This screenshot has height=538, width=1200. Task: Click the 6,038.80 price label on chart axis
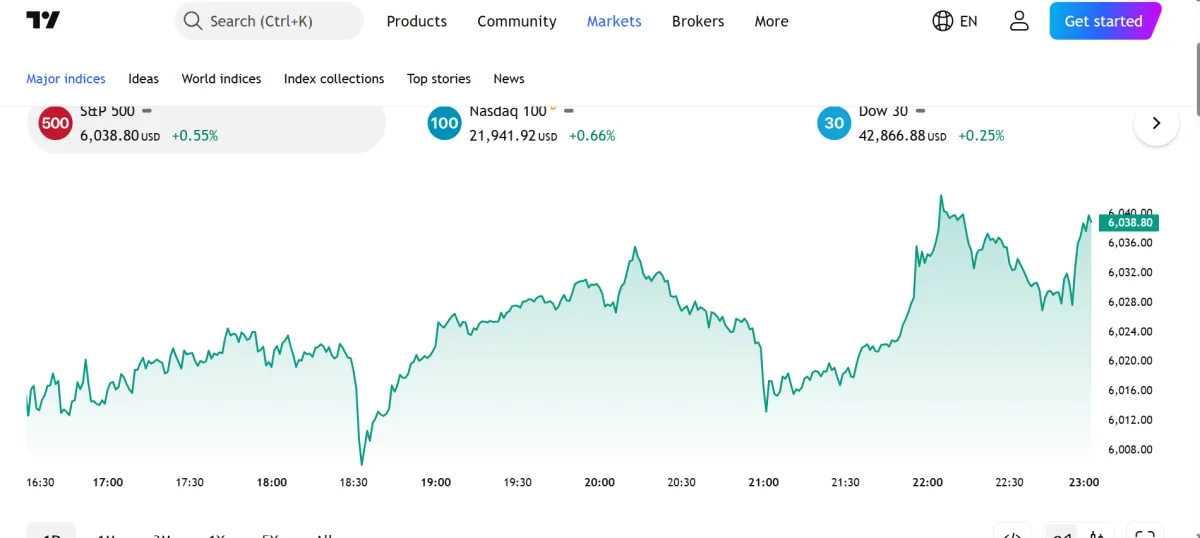[x=1128, y=223]
